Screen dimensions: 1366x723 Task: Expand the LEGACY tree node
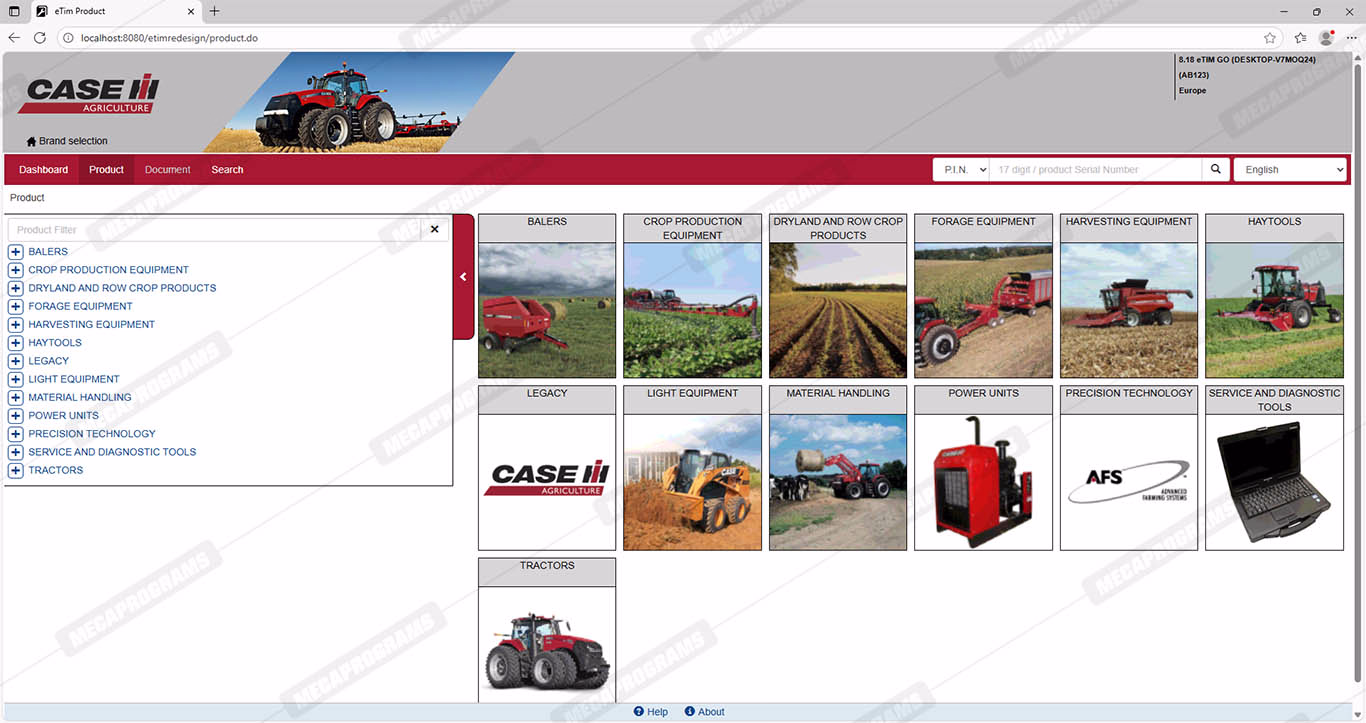coord(15,361)
